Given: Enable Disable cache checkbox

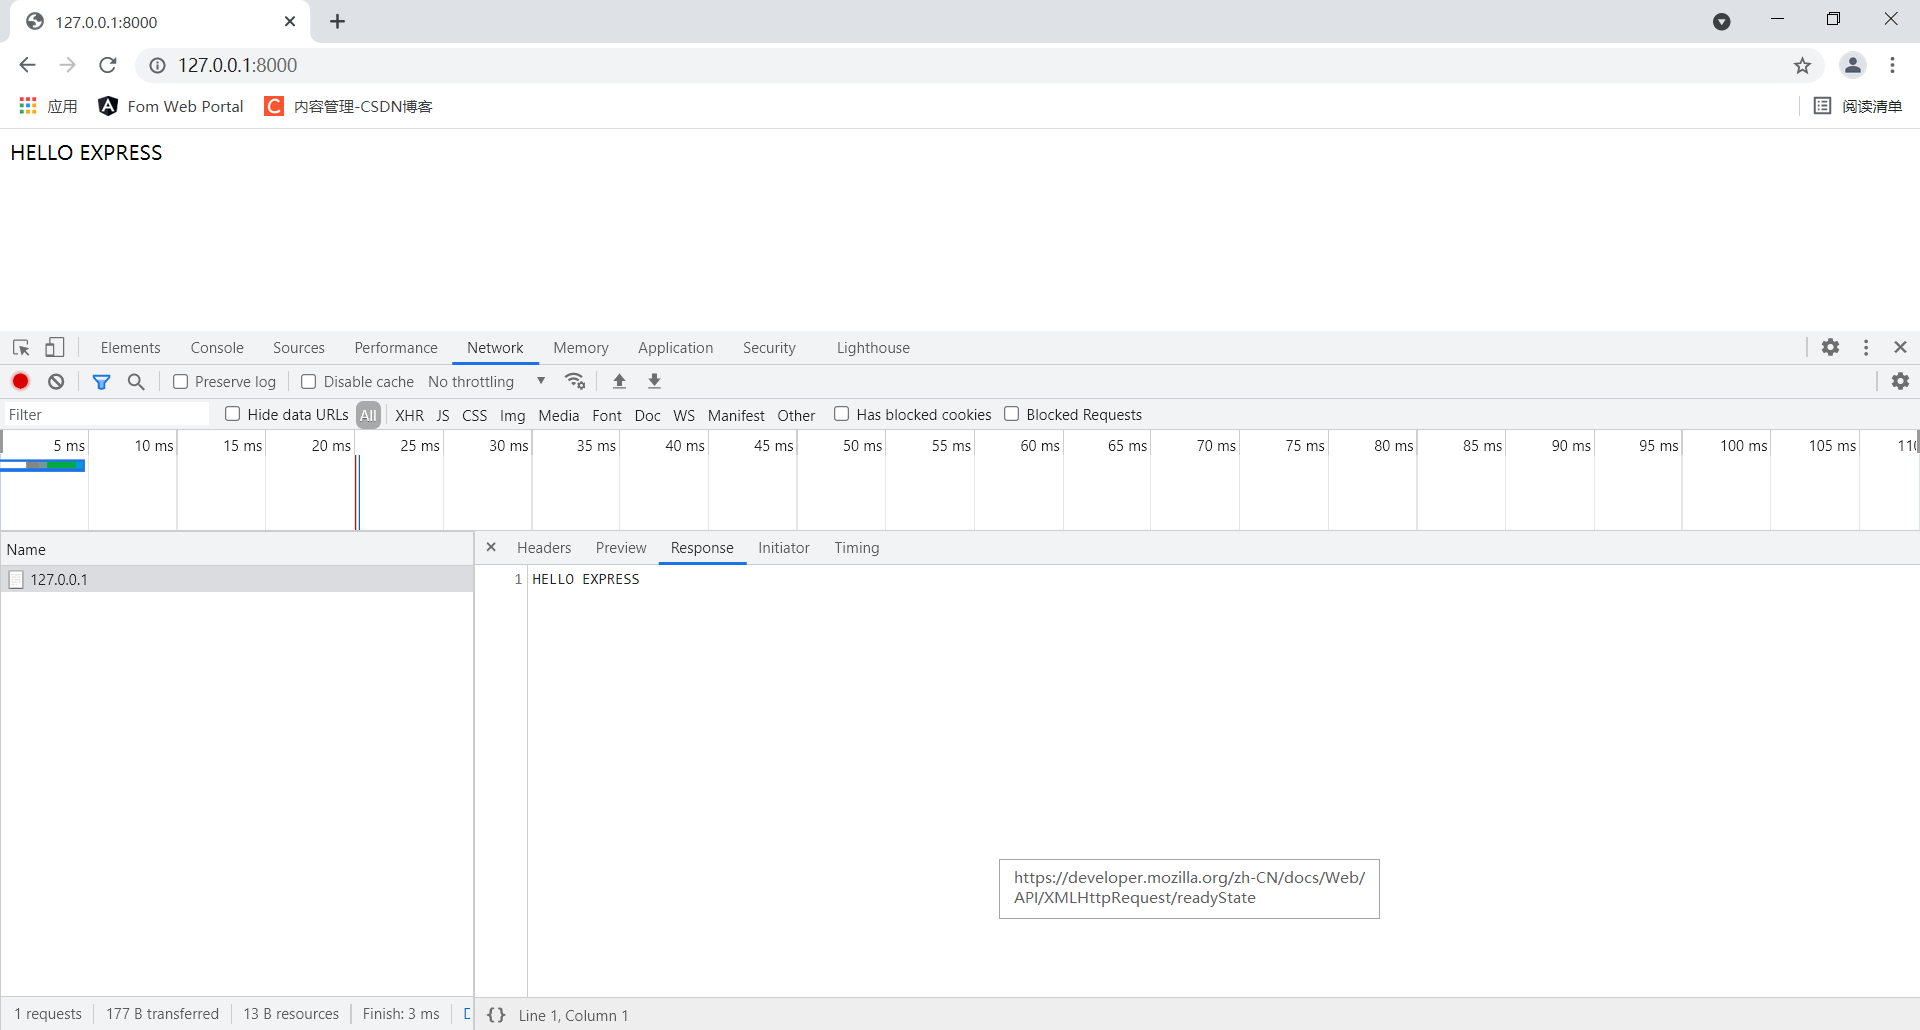Looking at the screenshot, I should [309, 381].
